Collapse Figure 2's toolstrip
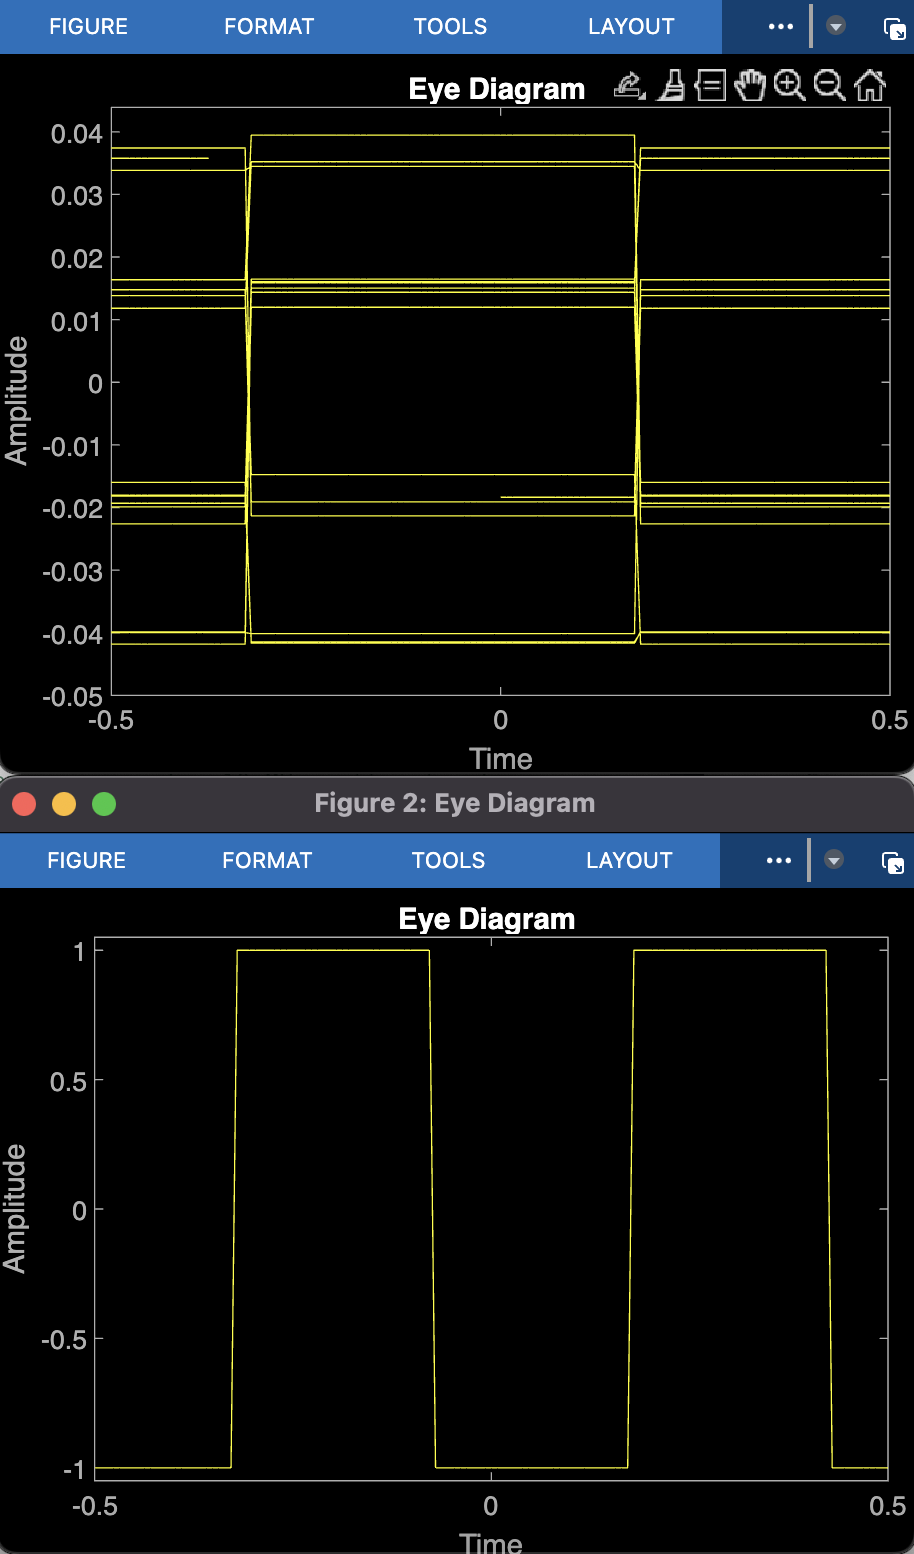The image size is (914, 1554). (833, 860)
